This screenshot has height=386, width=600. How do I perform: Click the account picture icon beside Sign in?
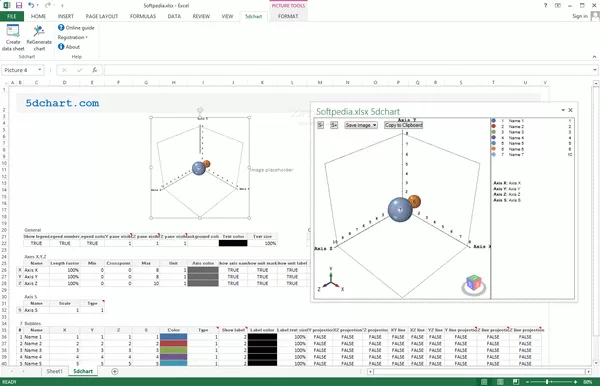[x=595, y=16]
